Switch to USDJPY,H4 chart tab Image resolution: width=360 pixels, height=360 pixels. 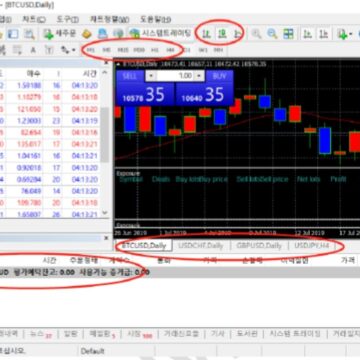pyautogui.click(x=312, y=246)
